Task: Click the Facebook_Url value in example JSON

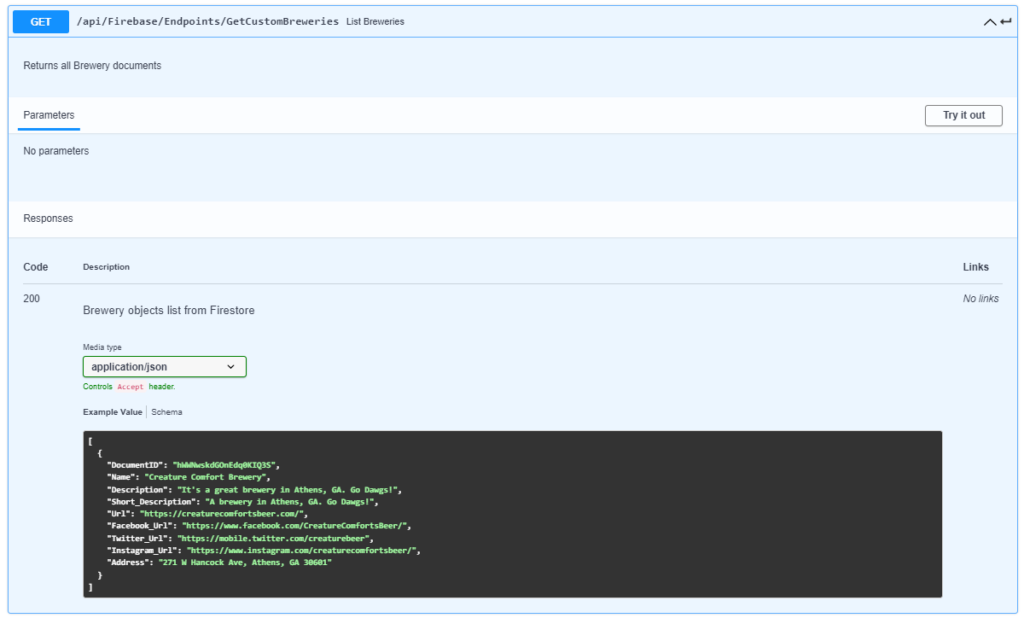Action: [x=297, y=525]
